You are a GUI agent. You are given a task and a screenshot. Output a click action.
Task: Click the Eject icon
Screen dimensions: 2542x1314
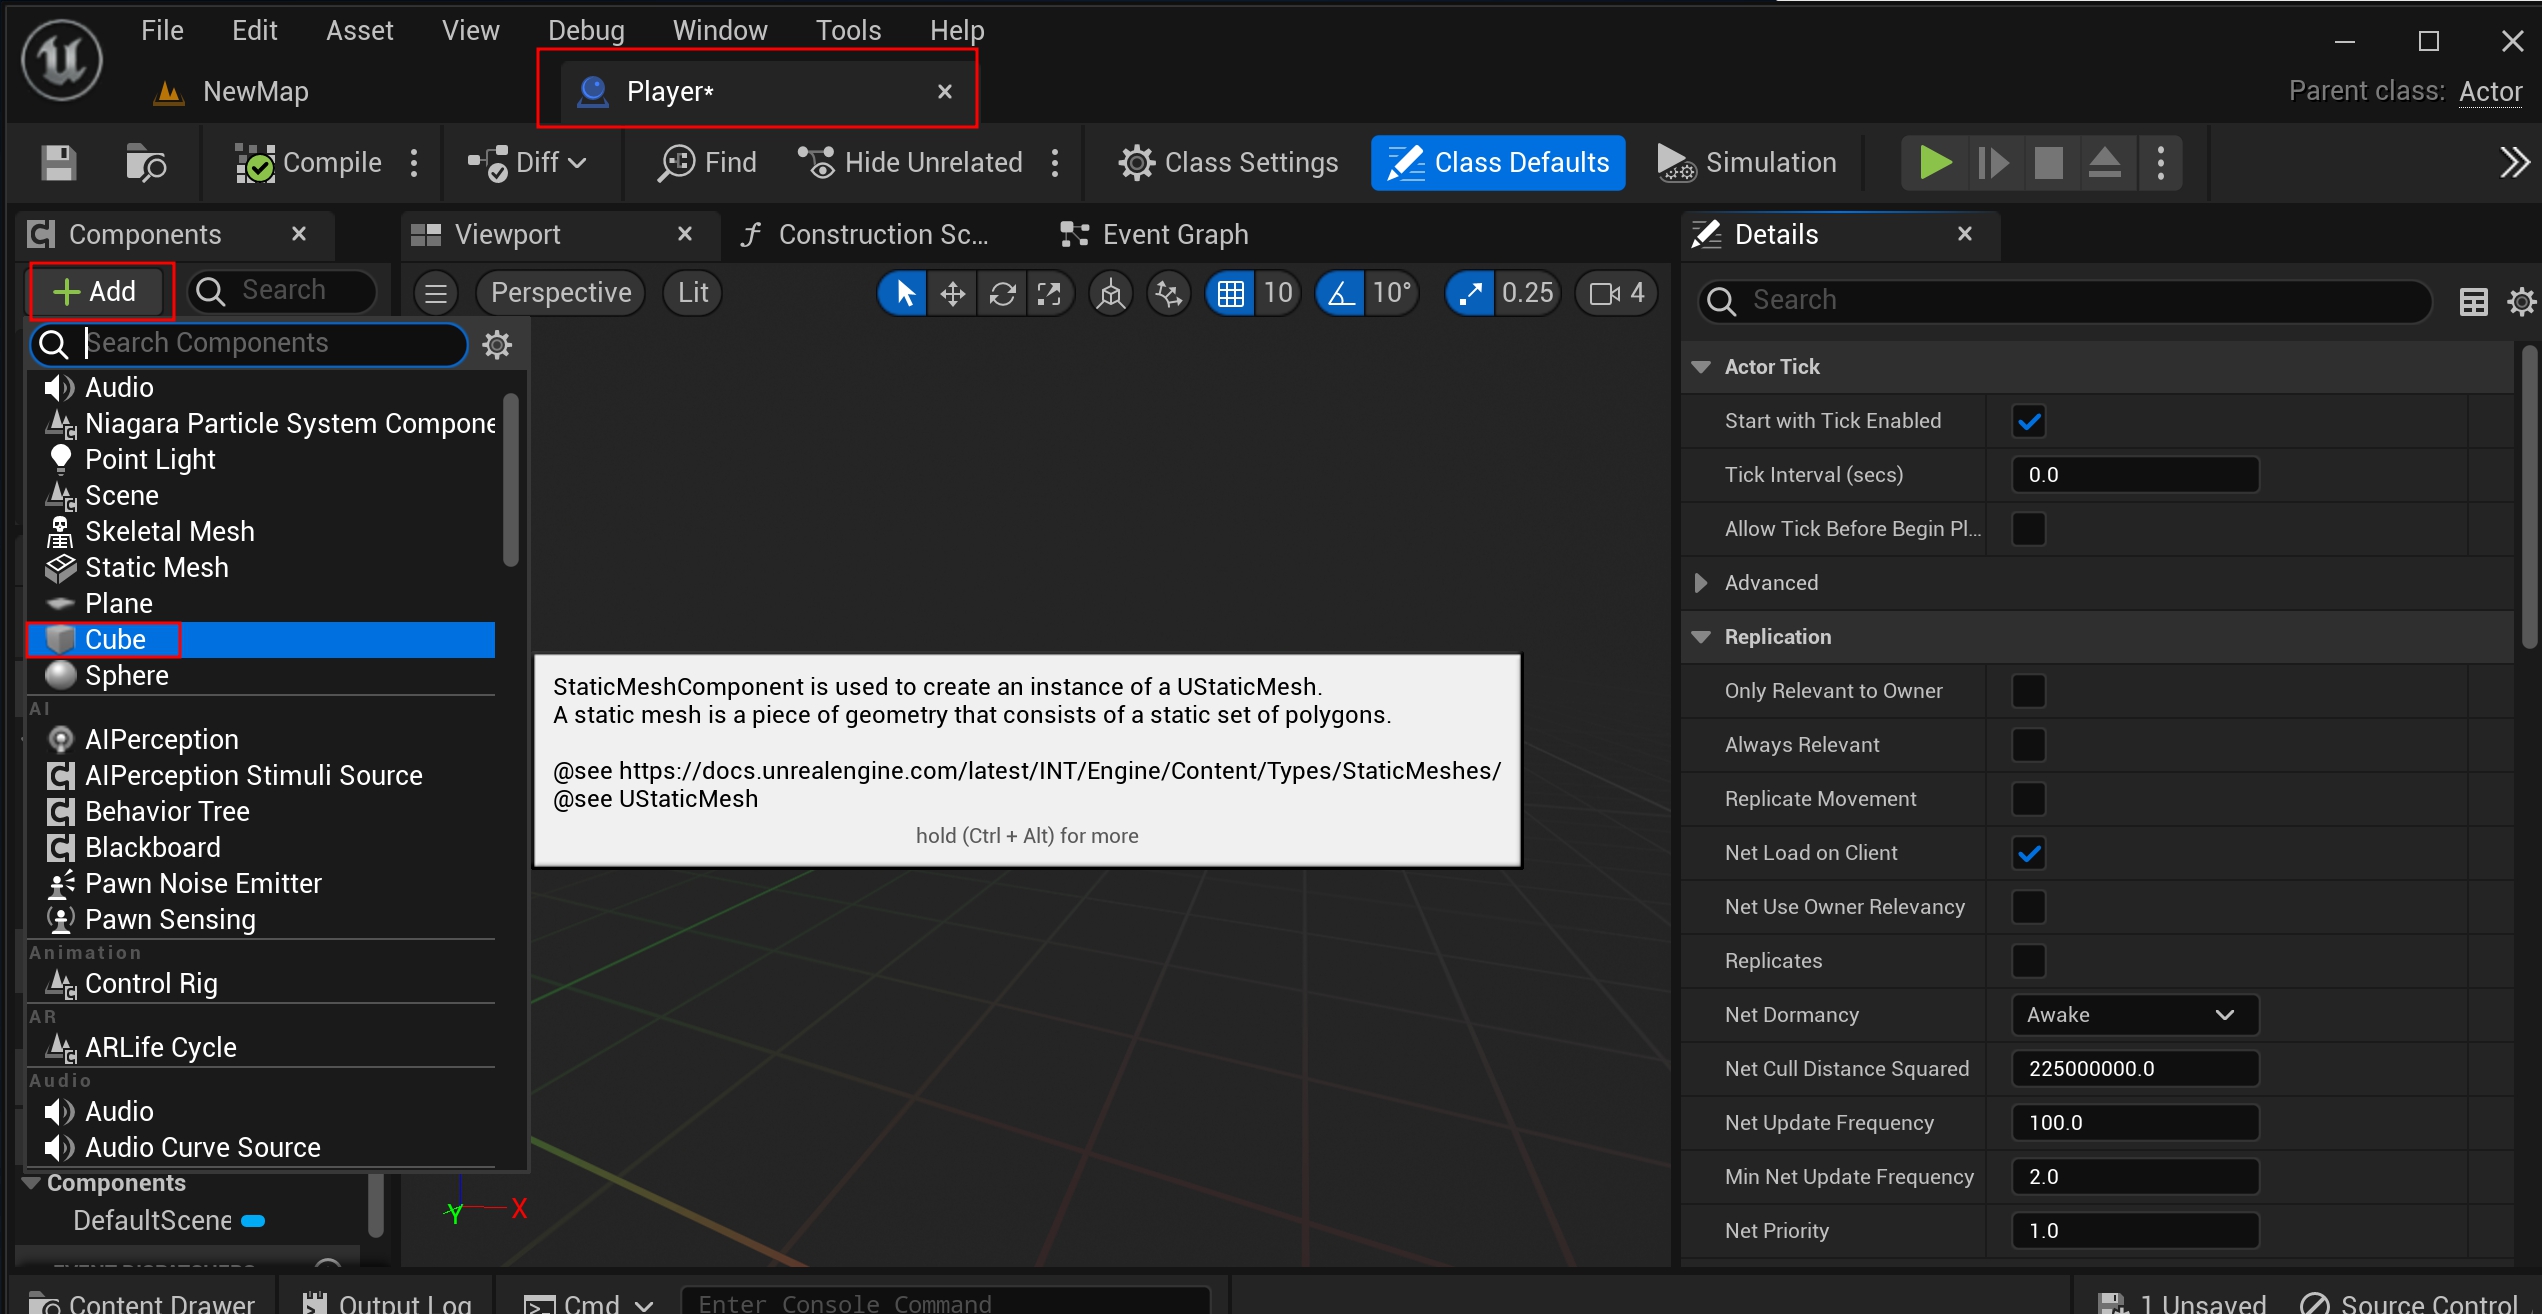[x=2104, y=162]
